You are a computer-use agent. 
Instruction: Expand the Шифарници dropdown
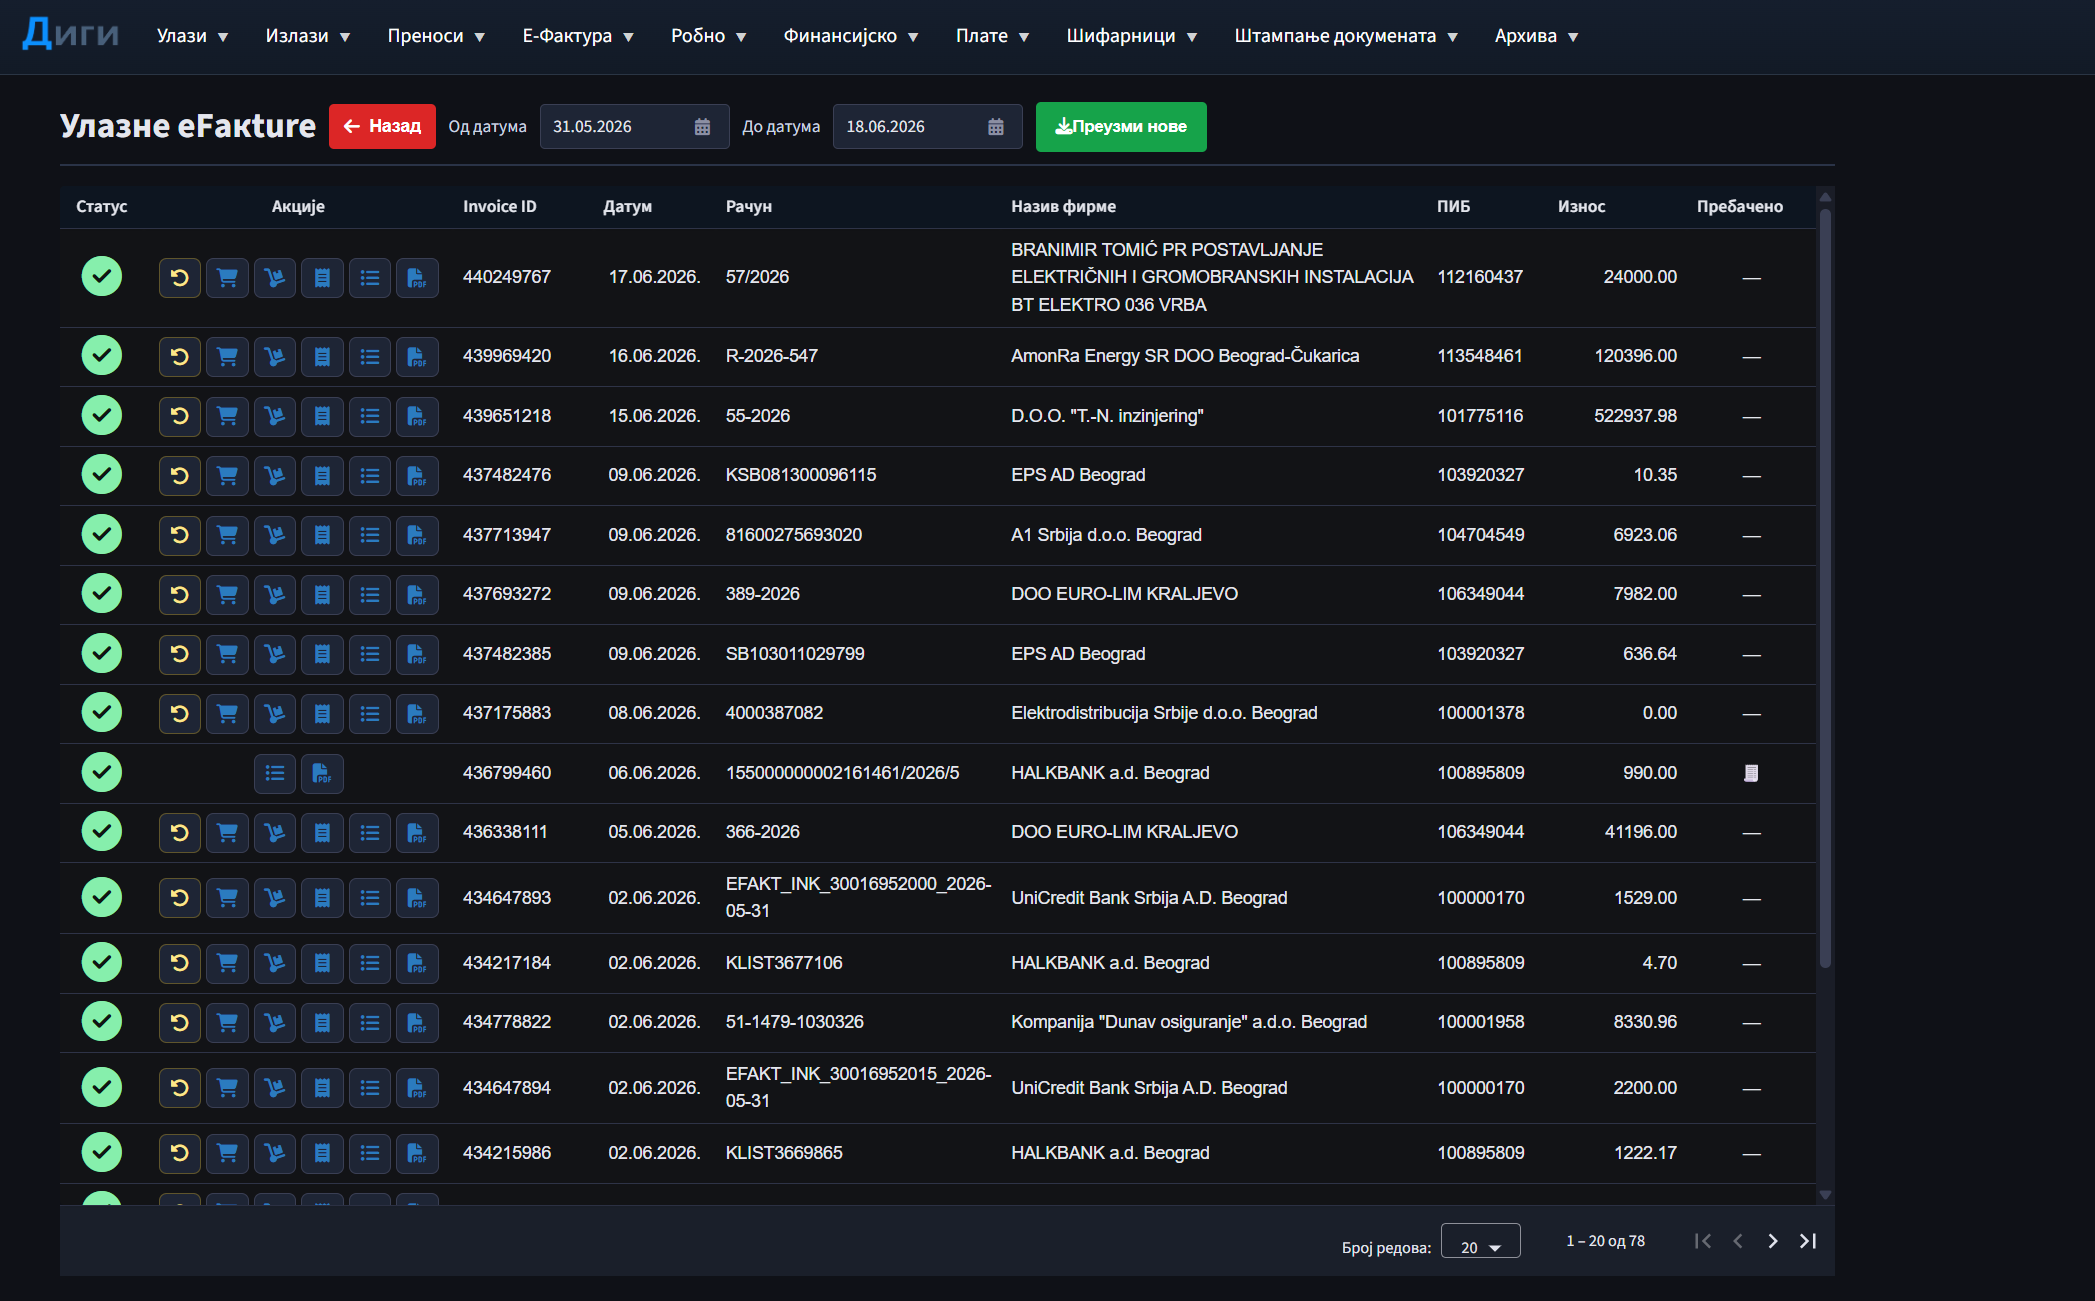click(x=1132, y=36)
